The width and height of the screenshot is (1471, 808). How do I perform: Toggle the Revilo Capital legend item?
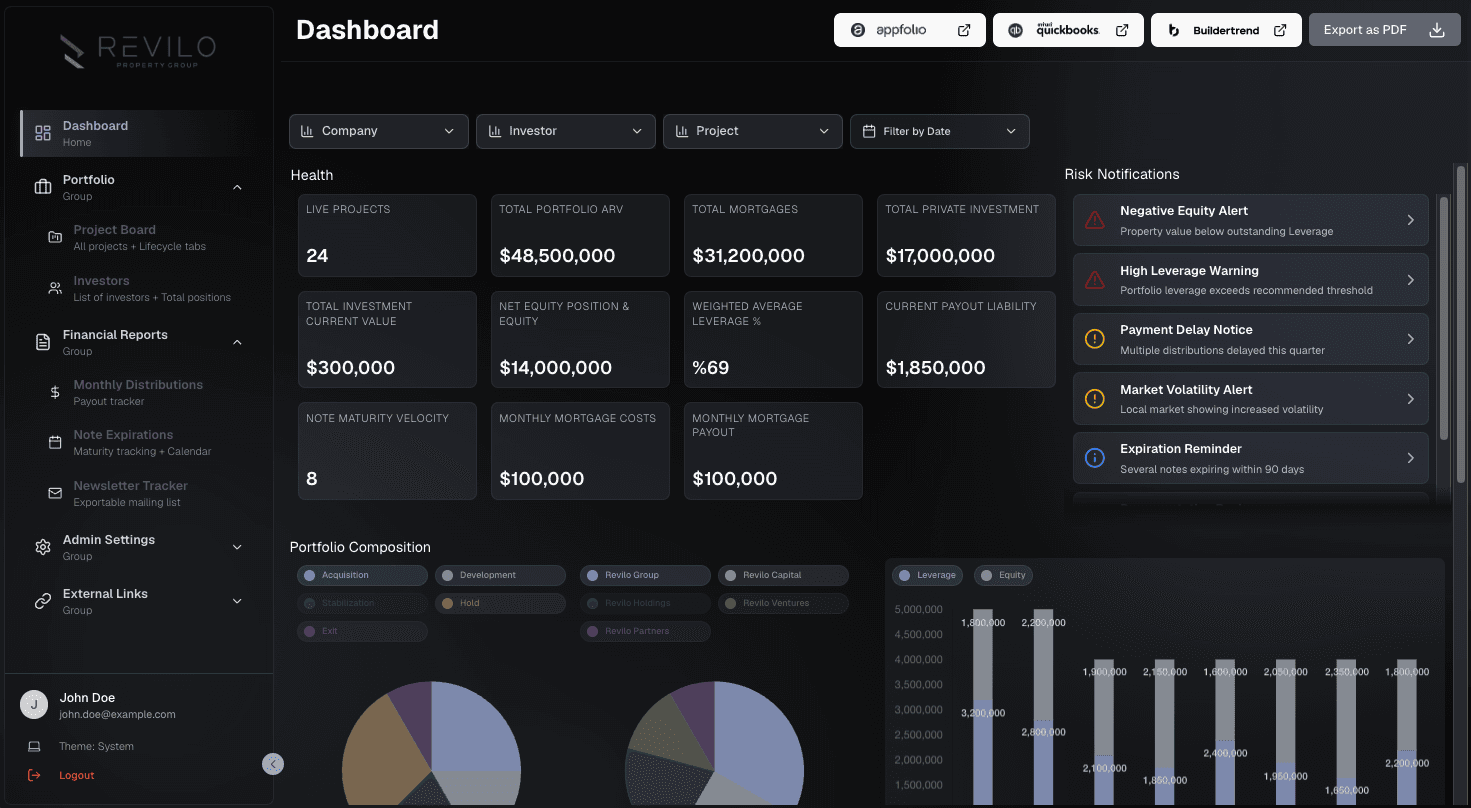pos(783,575)
